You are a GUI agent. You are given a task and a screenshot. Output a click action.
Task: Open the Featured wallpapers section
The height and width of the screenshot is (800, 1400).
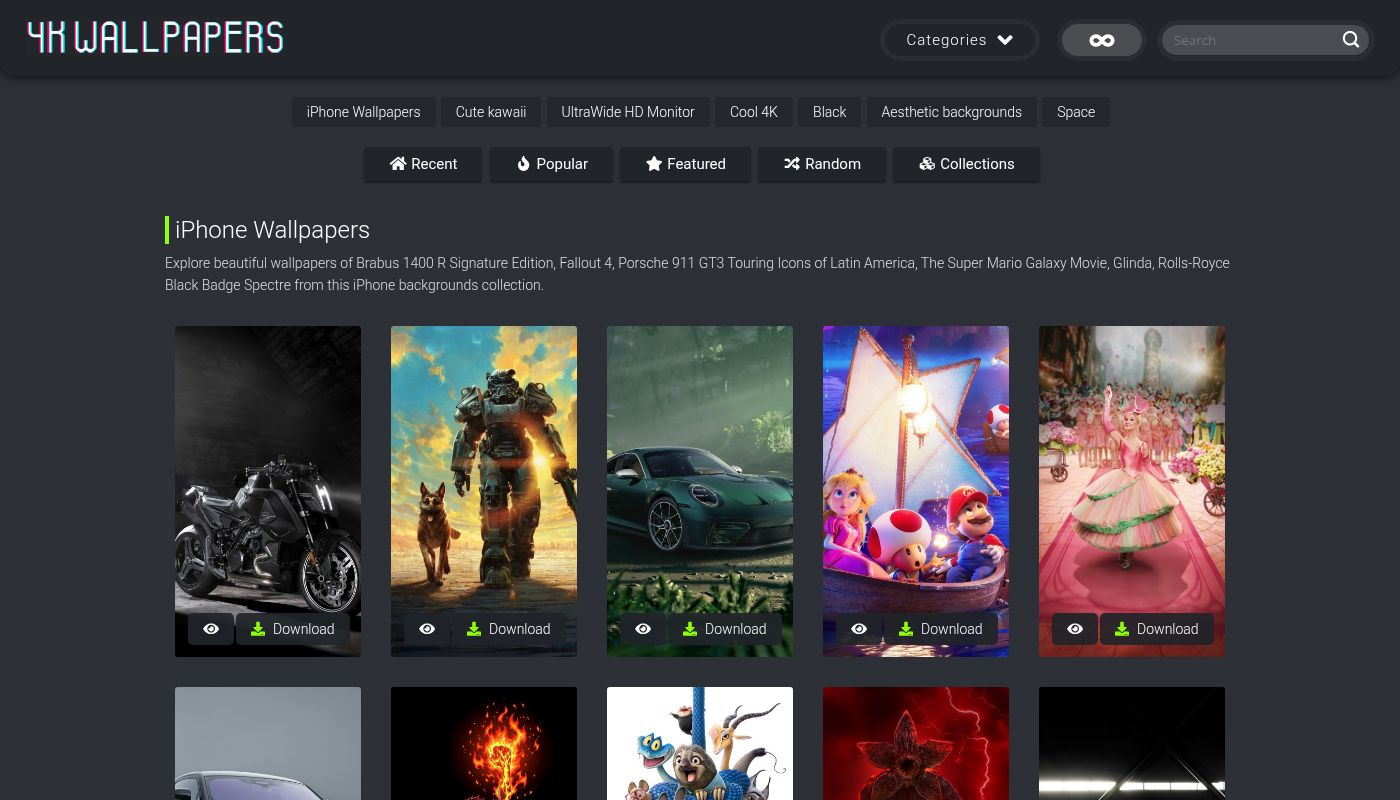pos(685,164)
